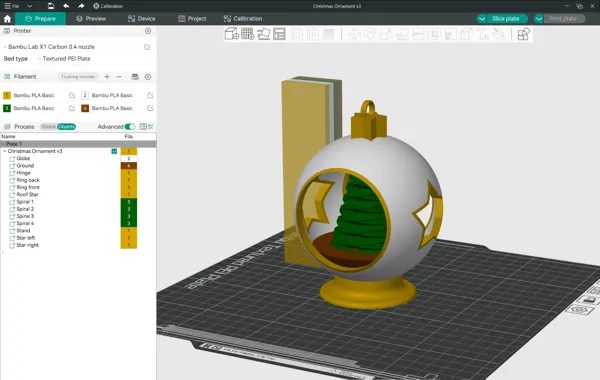Toggle Christmas Ornament v3 printable checkbox
Image resolution: width=600 pixels, height=380 pixels.
[114, 151]
